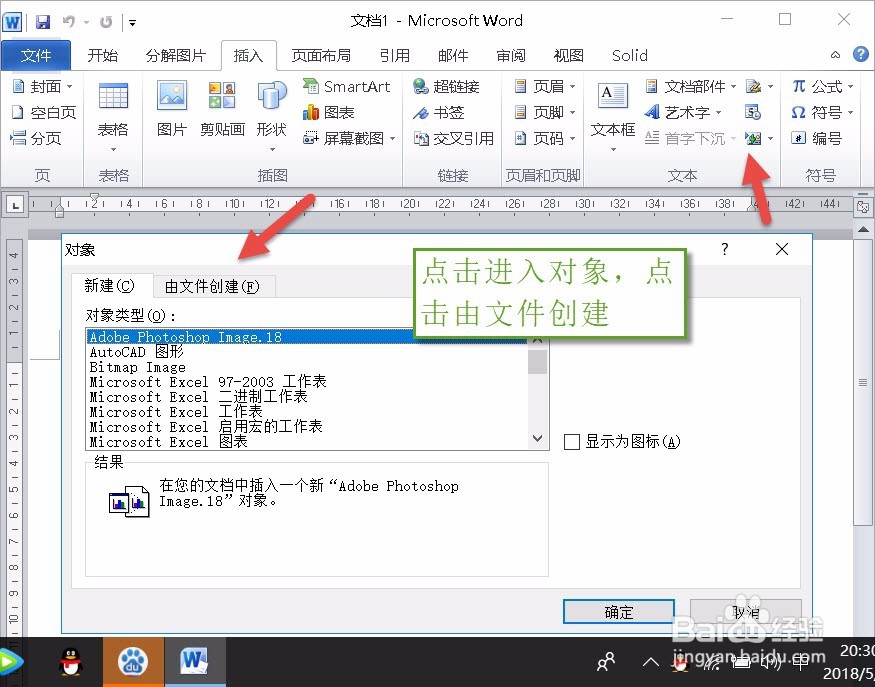Click the document vertical scrollbar up arrow
The height and width of the screenshot is (687, 875).
[x=863, y=229]
